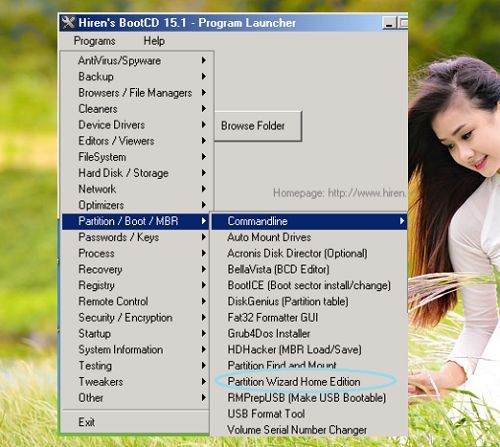Open the Tweakers submenu

tap(135, 382)
